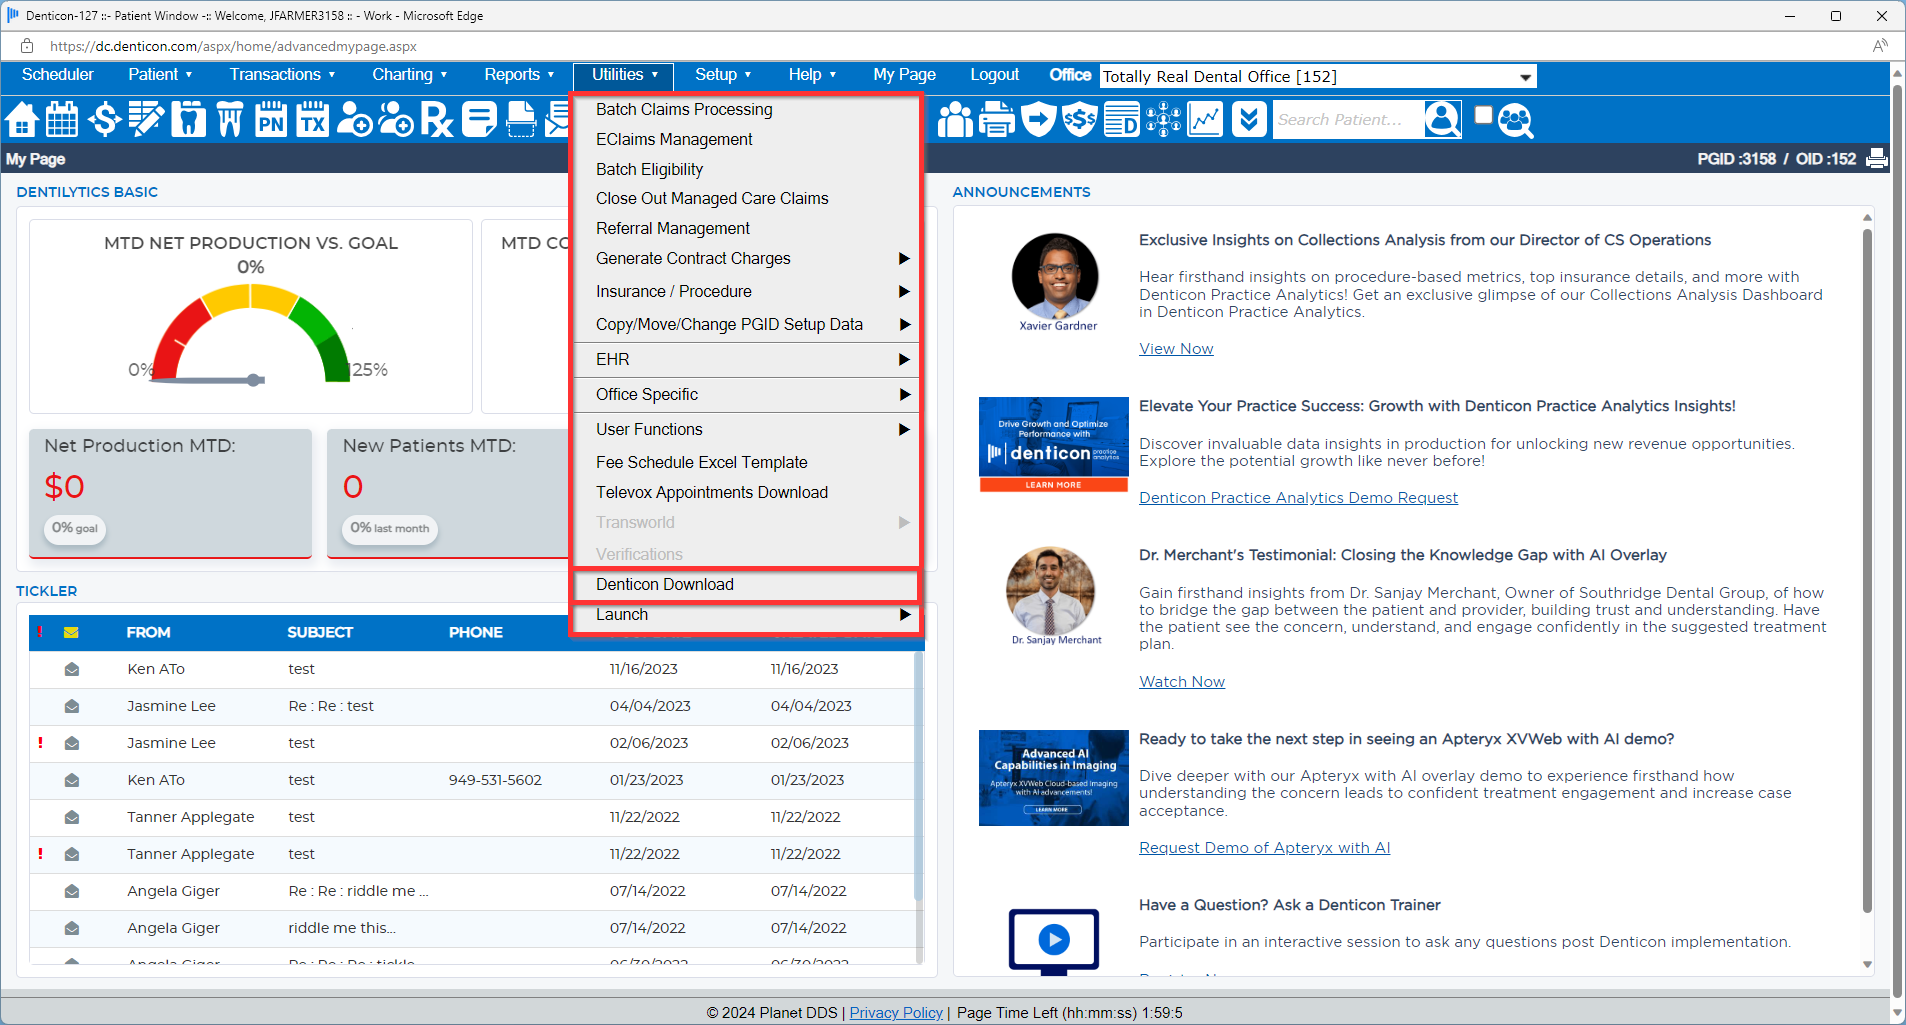The width and height of the screenshot is (1906, 1025).
Task: Open the Rx prescription icon
Action: point(437,120)
